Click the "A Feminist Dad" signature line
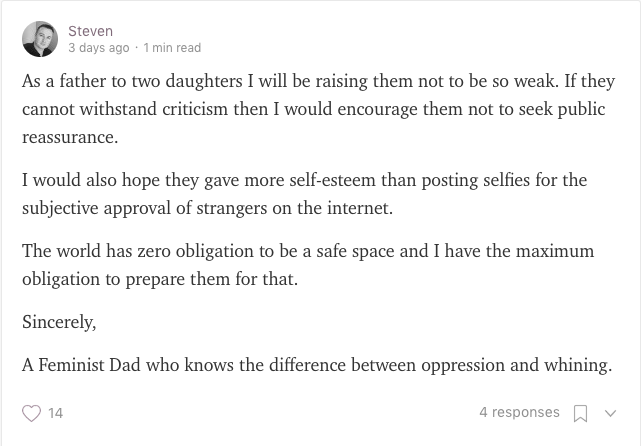The height and width of the screenshot is (446, 641). (x=316, y=365)
